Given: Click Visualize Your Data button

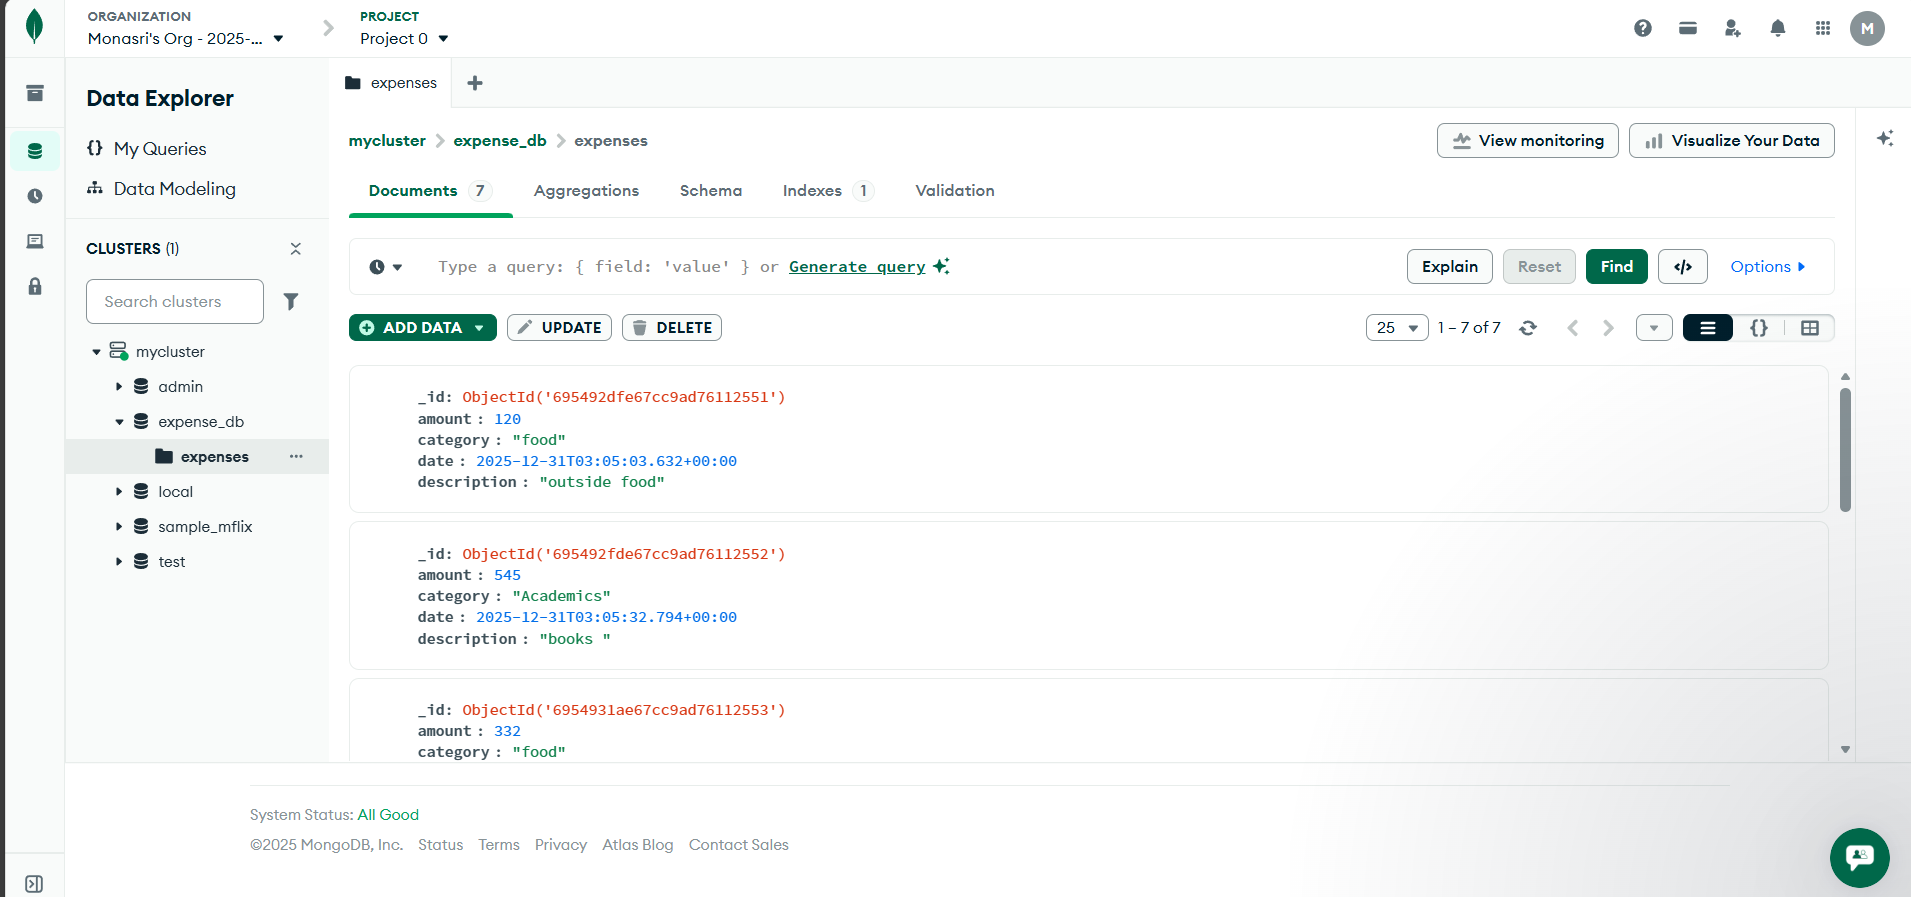Looking at the screenshot, I should click(x=1732, y=141).
